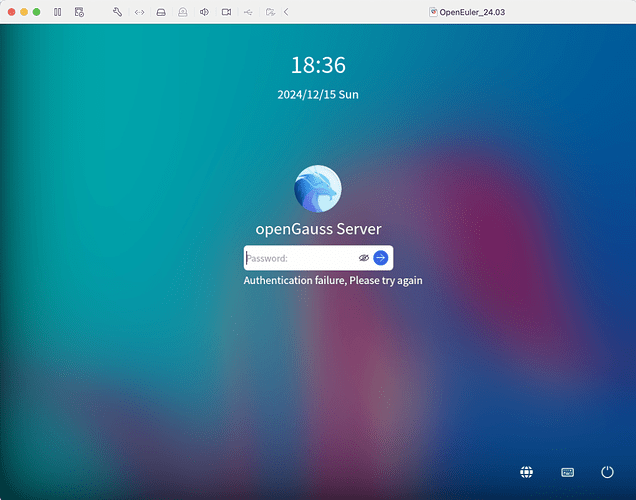The image size is (636, 500).
Task: Collapse toolbar with the left chevron
Action: 286,12
